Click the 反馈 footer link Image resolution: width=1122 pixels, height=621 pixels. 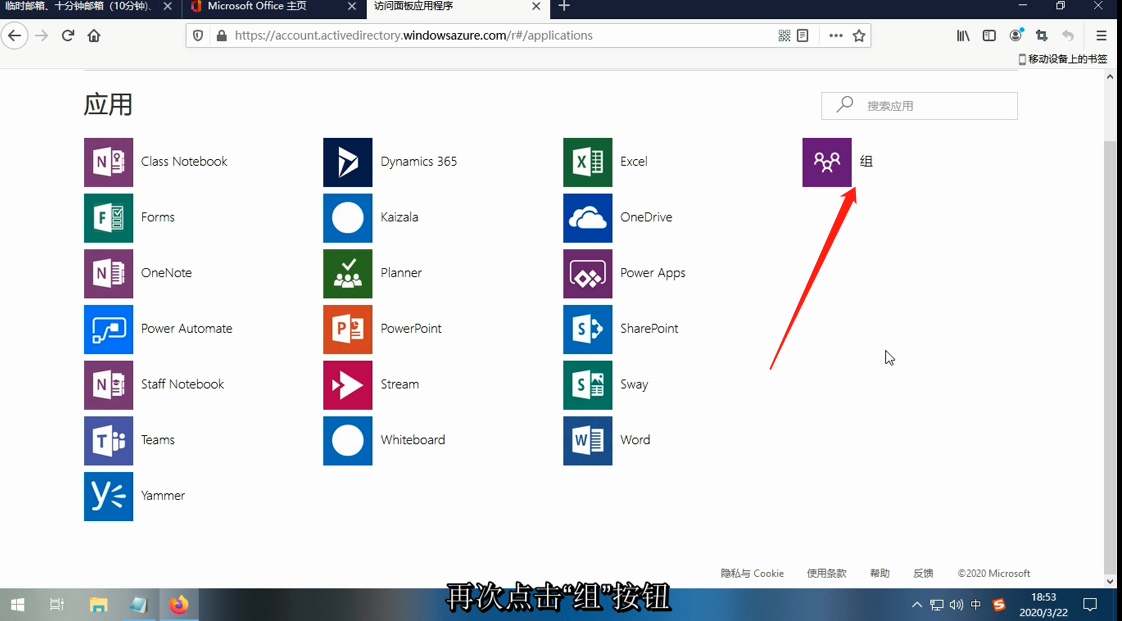(923, 573)
